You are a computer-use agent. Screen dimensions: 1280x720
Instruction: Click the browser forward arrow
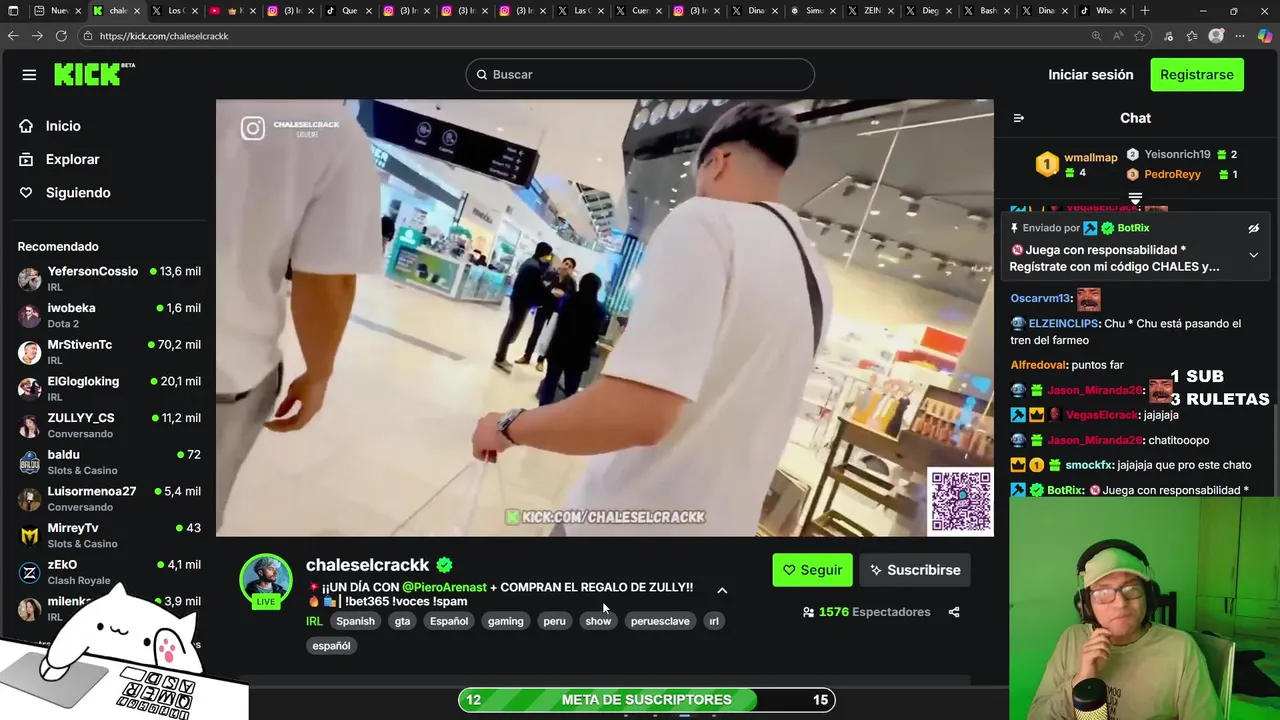37,36
